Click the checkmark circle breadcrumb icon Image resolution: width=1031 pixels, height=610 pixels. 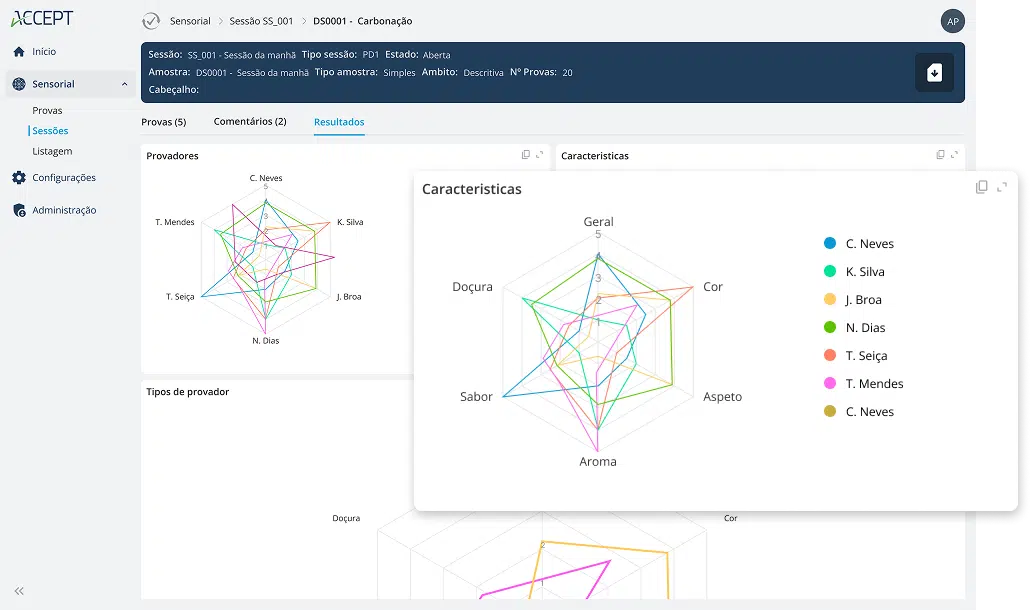coord(151,21)
